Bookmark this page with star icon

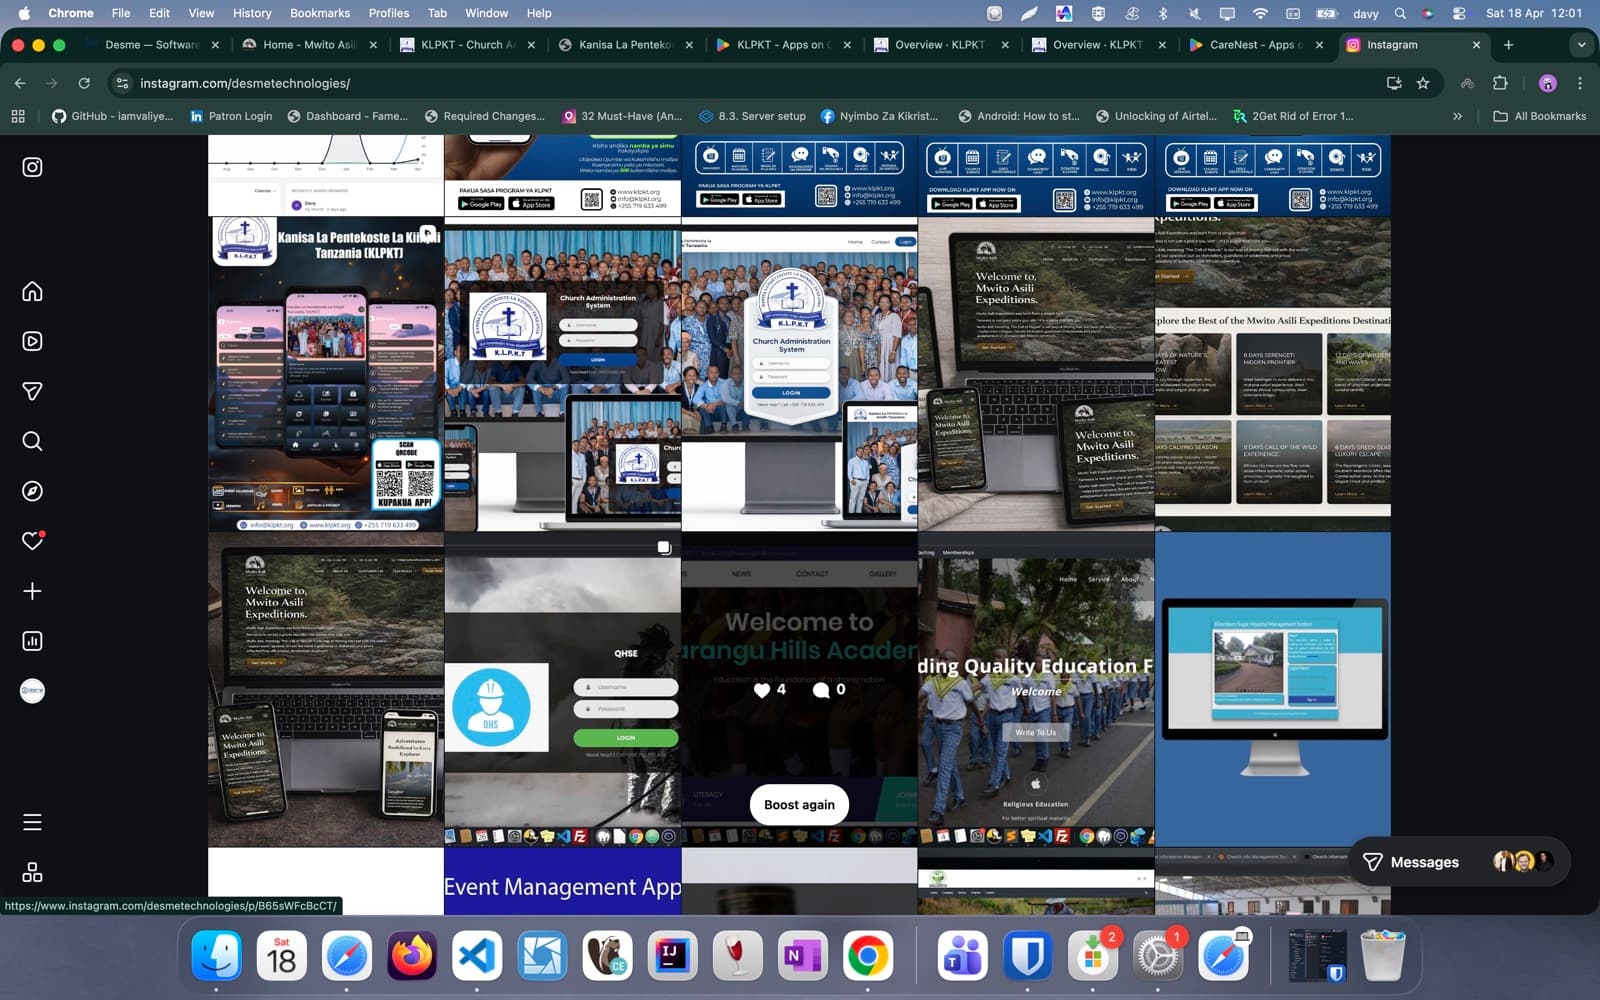point(1423,83)
